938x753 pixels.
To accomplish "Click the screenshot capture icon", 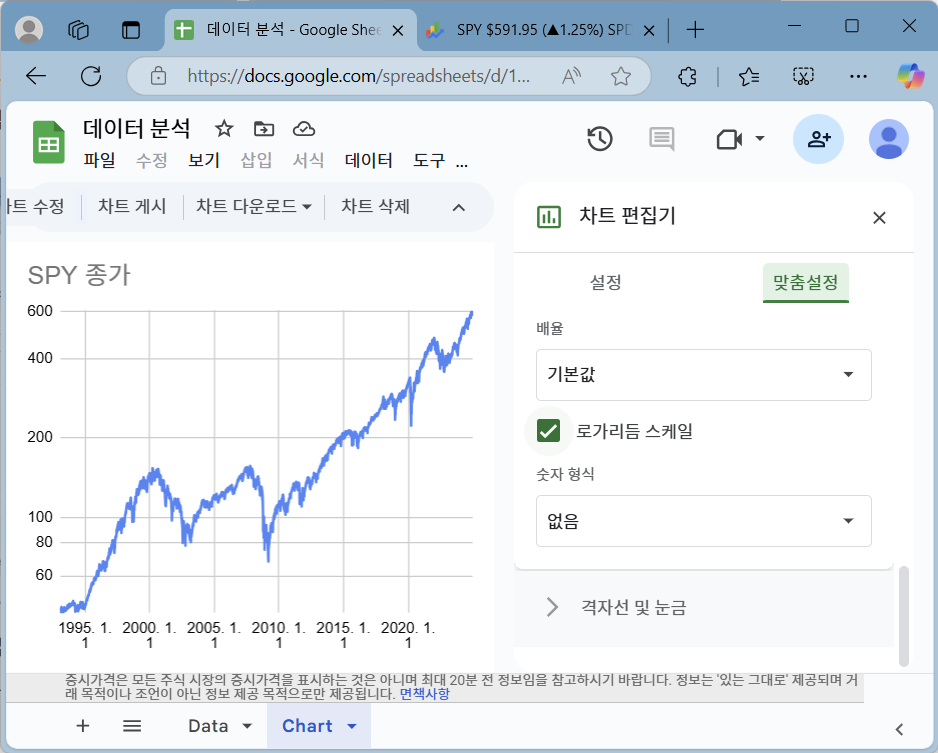I will point(803,76).
